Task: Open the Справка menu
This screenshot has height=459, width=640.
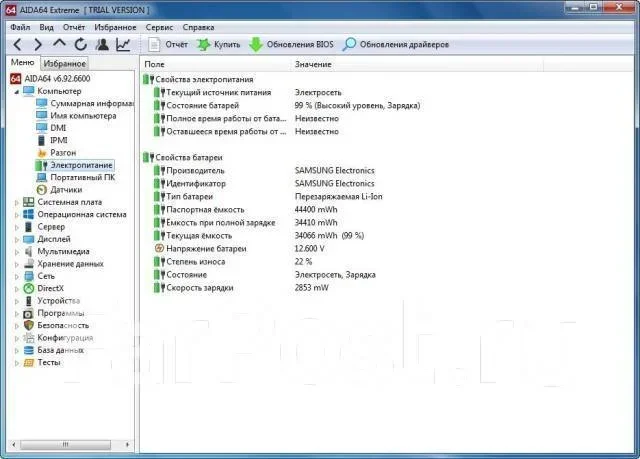Action: pos(198,27)
